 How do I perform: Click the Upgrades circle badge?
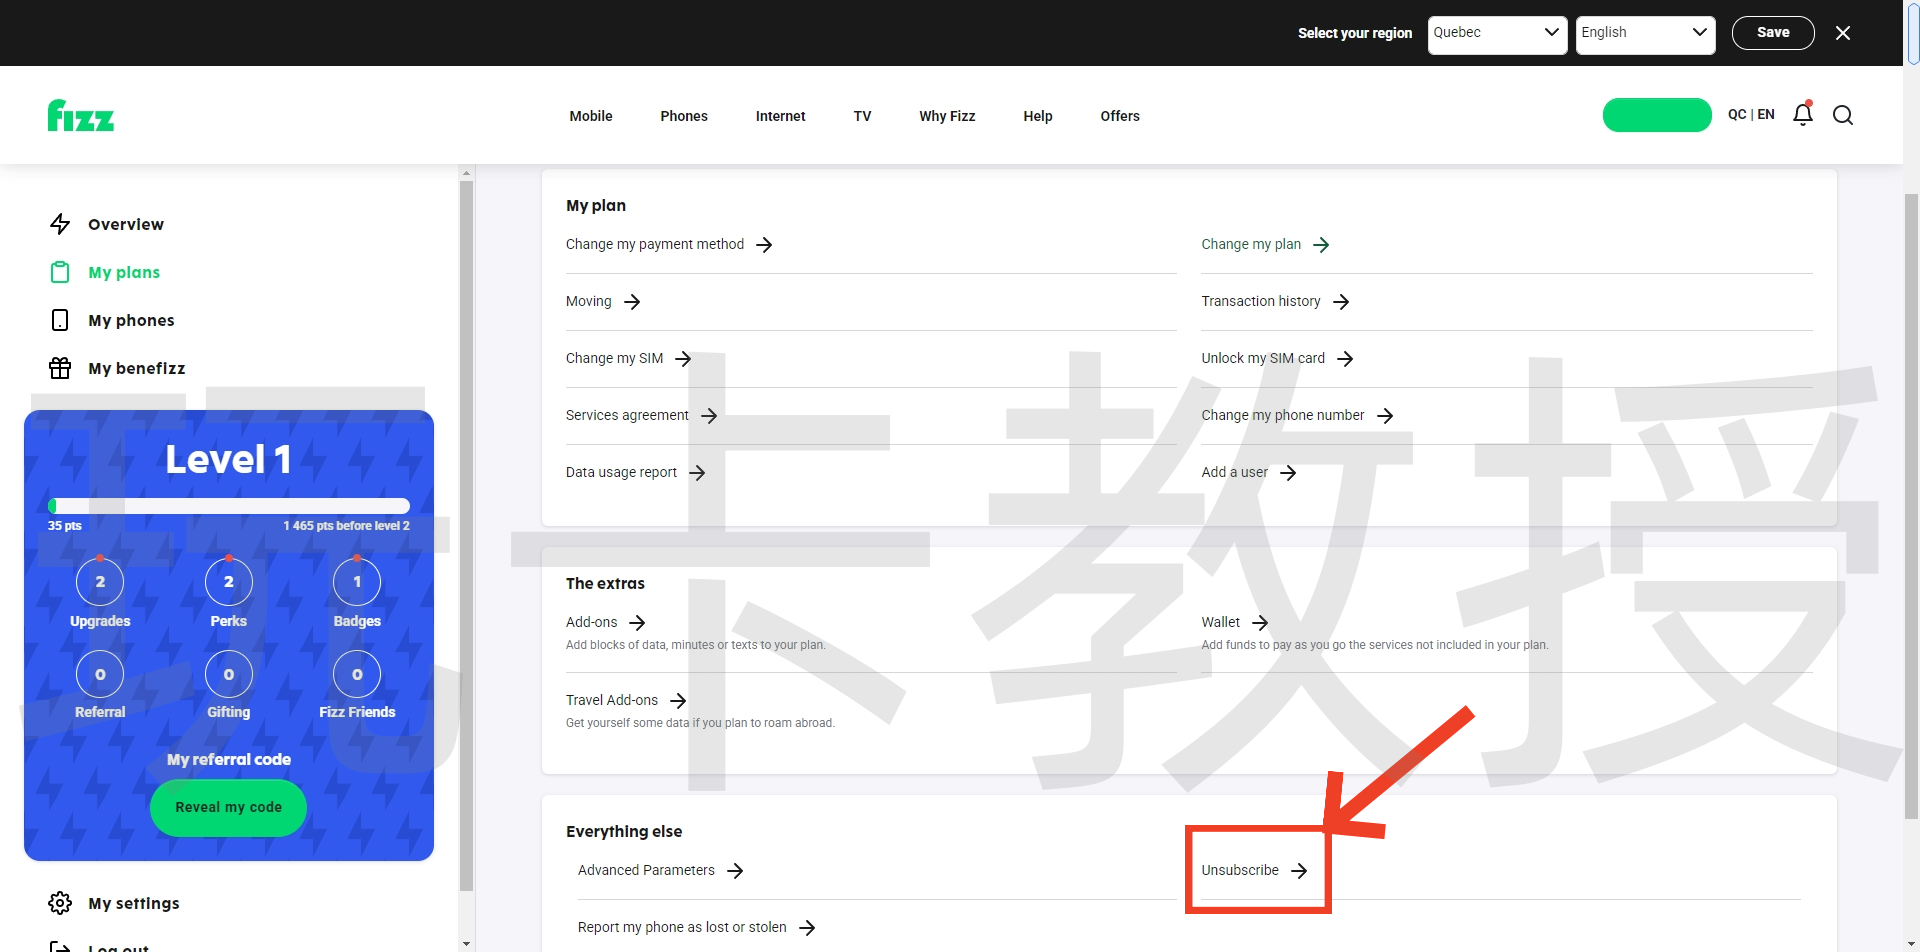(x=100, y=582)
